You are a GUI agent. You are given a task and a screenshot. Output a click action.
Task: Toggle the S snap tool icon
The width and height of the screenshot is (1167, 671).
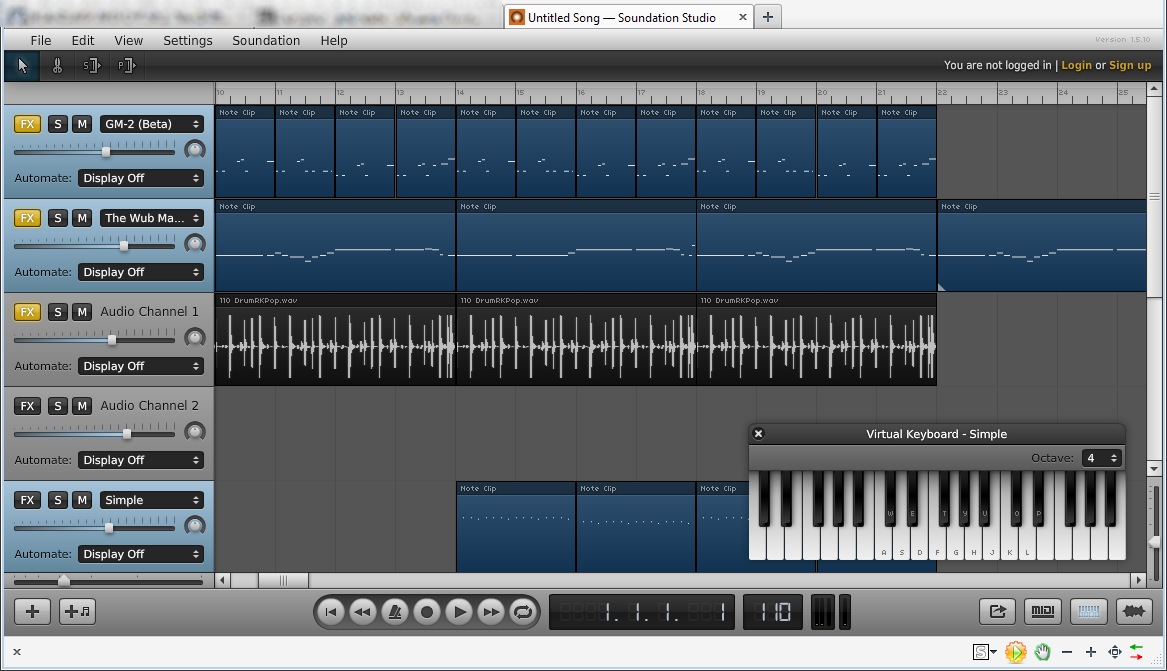[92, 66]
